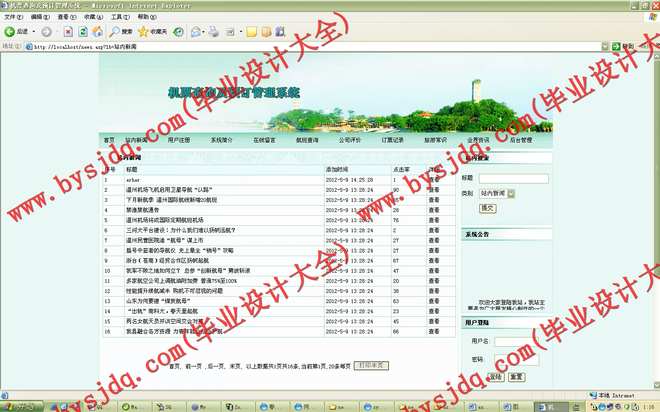The image size is (660, 412).
Task: Click the 登陆 login button
Action: pyautogui.click(x=496, y=377)
